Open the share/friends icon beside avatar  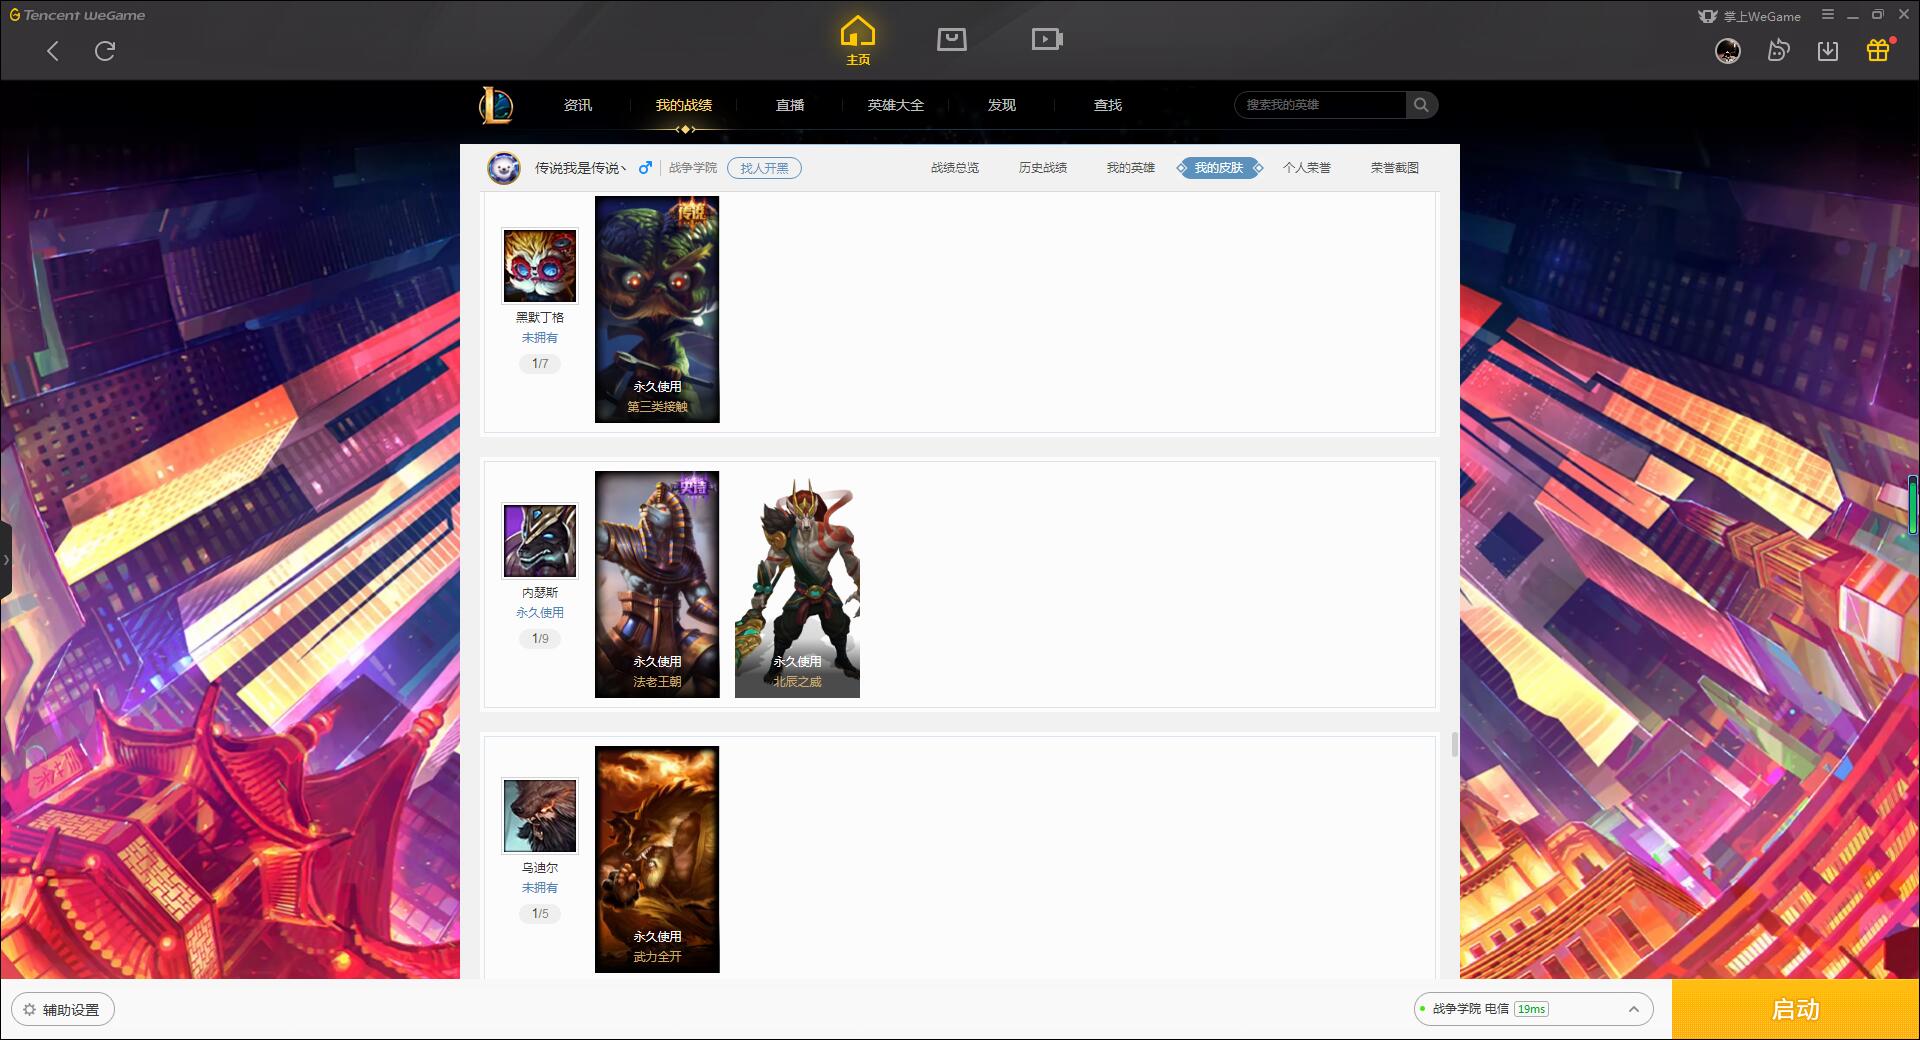(x=1778, y=51)
